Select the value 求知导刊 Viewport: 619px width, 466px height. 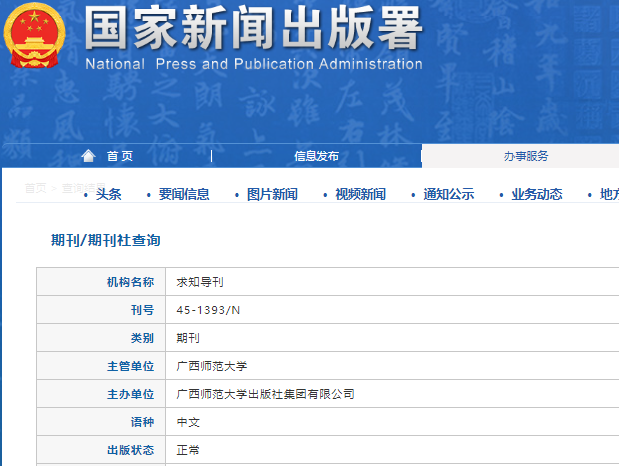pos(200,282)
